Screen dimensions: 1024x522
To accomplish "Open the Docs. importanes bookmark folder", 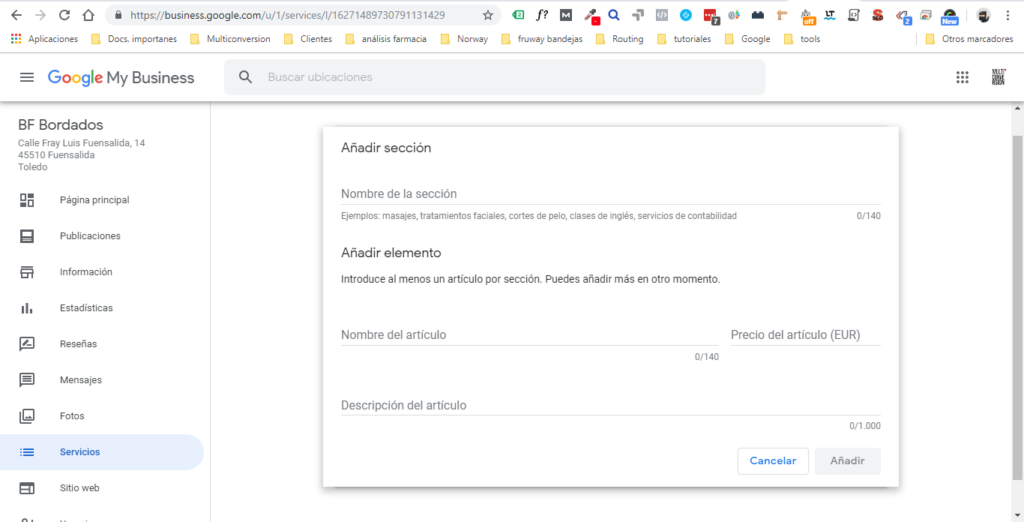I will (134, 39).
